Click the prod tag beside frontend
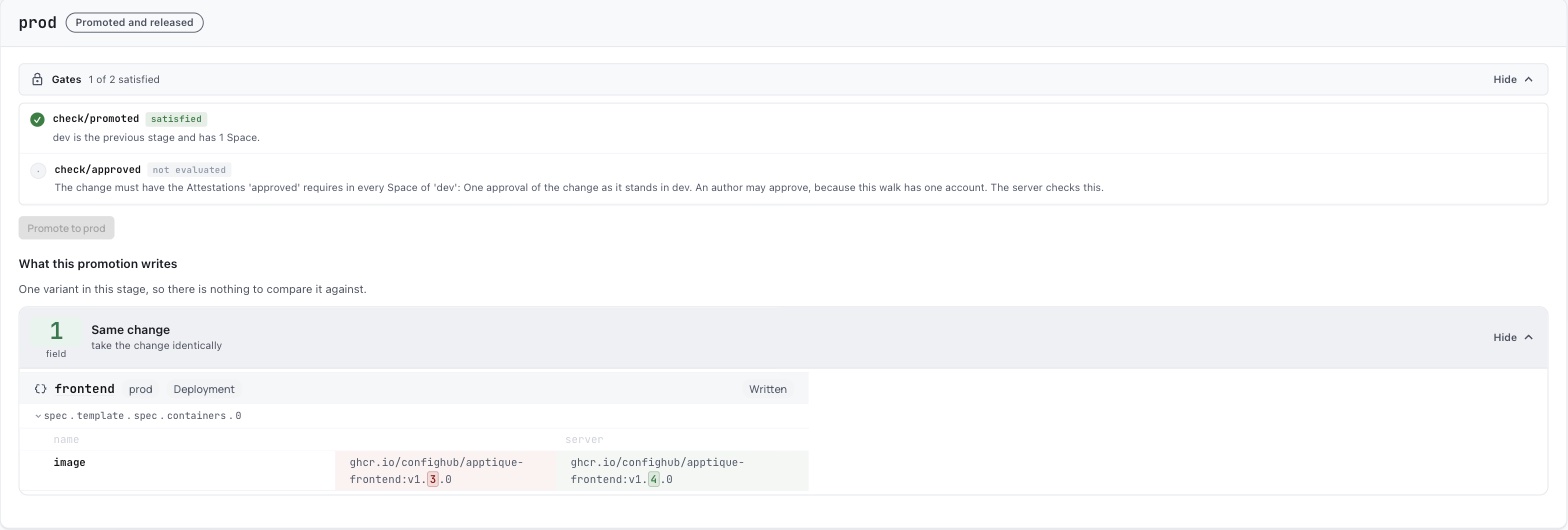Viewport: 1568px width, 530px height. 141,389
